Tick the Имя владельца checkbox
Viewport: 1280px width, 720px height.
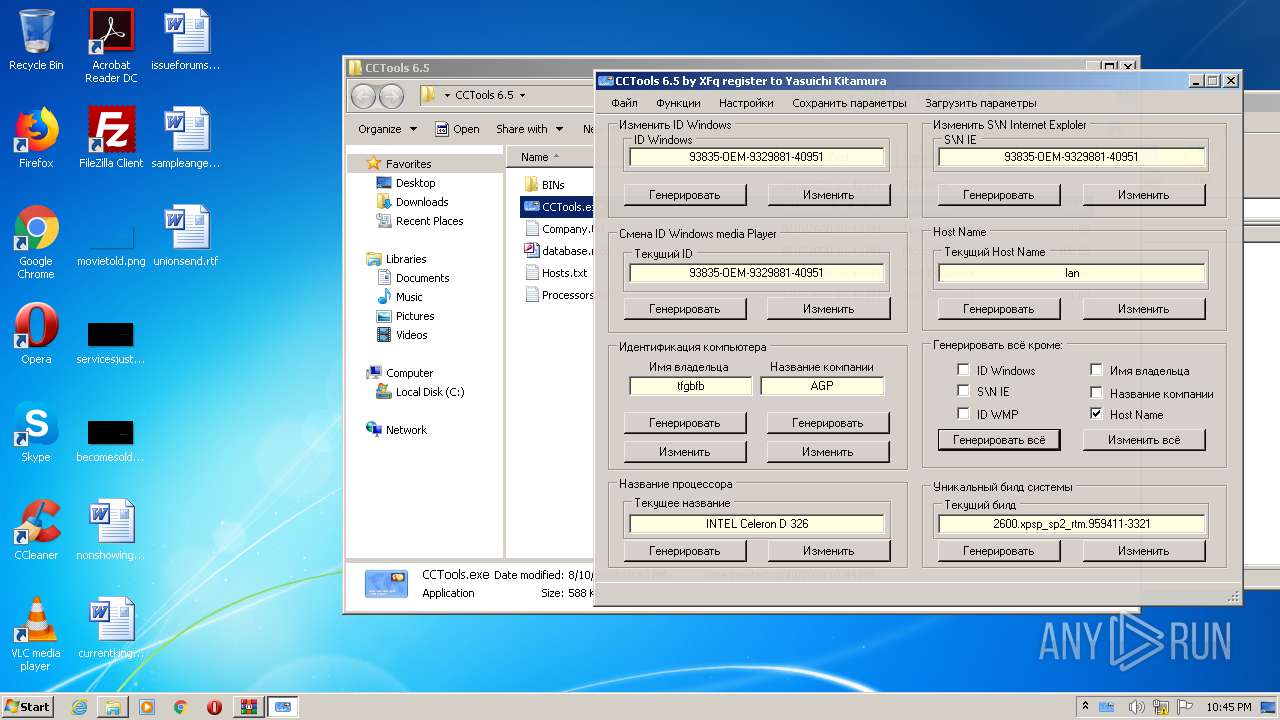click(1096, 370)
